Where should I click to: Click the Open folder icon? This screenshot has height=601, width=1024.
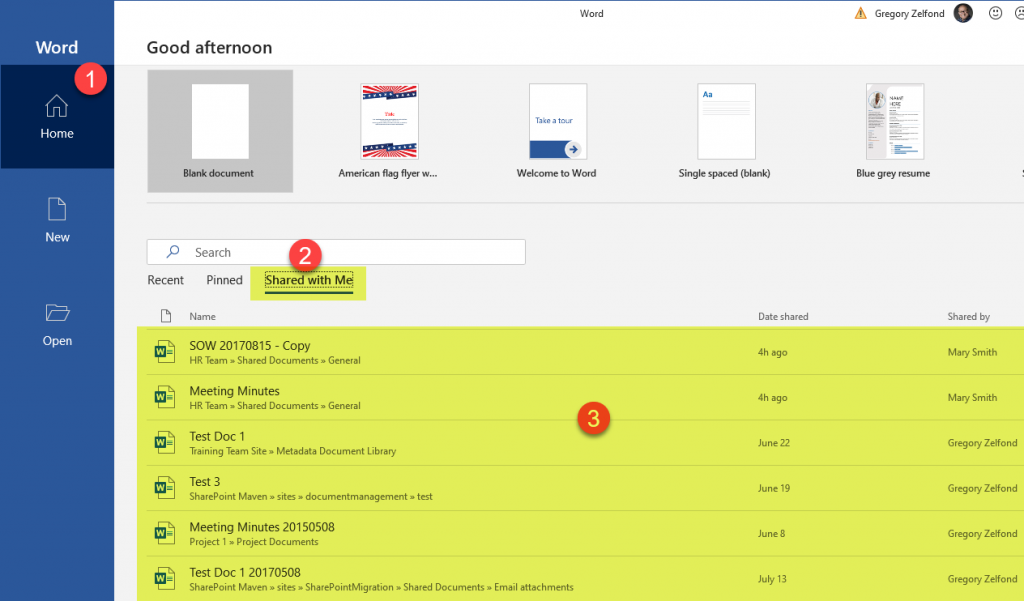click(x=57, y=314)
